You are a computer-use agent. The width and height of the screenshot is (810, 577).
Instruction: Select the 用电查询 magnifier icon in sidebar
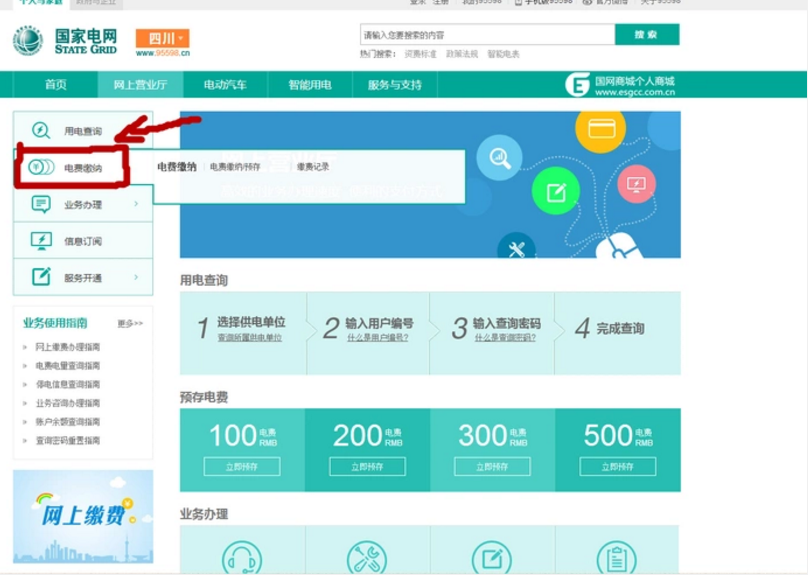click(41, 130)
